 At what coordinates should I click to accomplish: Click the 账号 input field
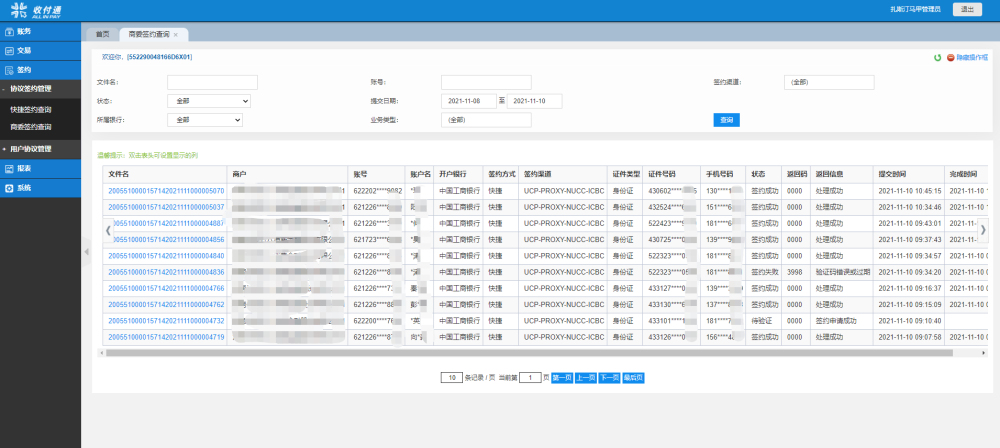486,82
